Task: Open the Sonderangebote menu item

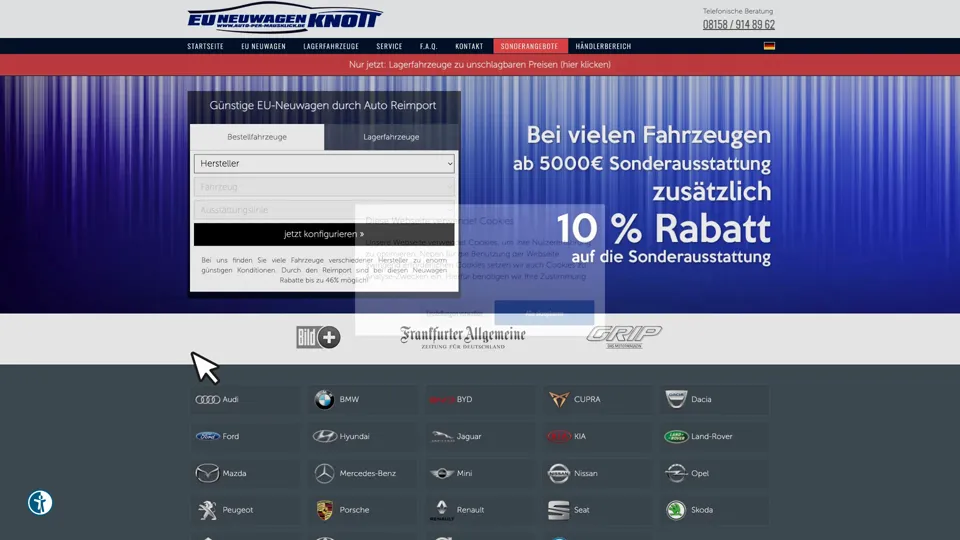Action: tap(530, 46)
